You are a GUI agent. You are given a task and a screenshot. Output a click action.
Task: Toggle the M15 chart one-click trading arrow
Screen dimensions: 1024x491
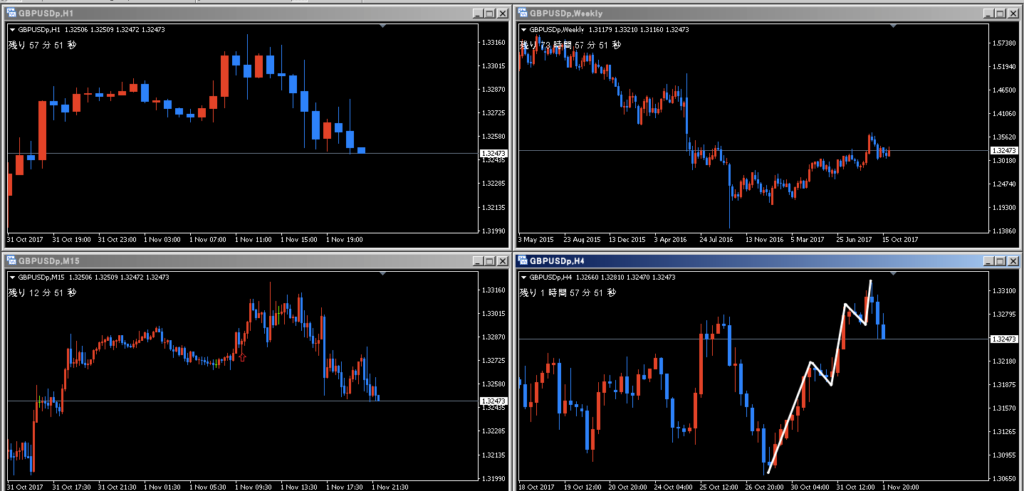tap(13, 277)
